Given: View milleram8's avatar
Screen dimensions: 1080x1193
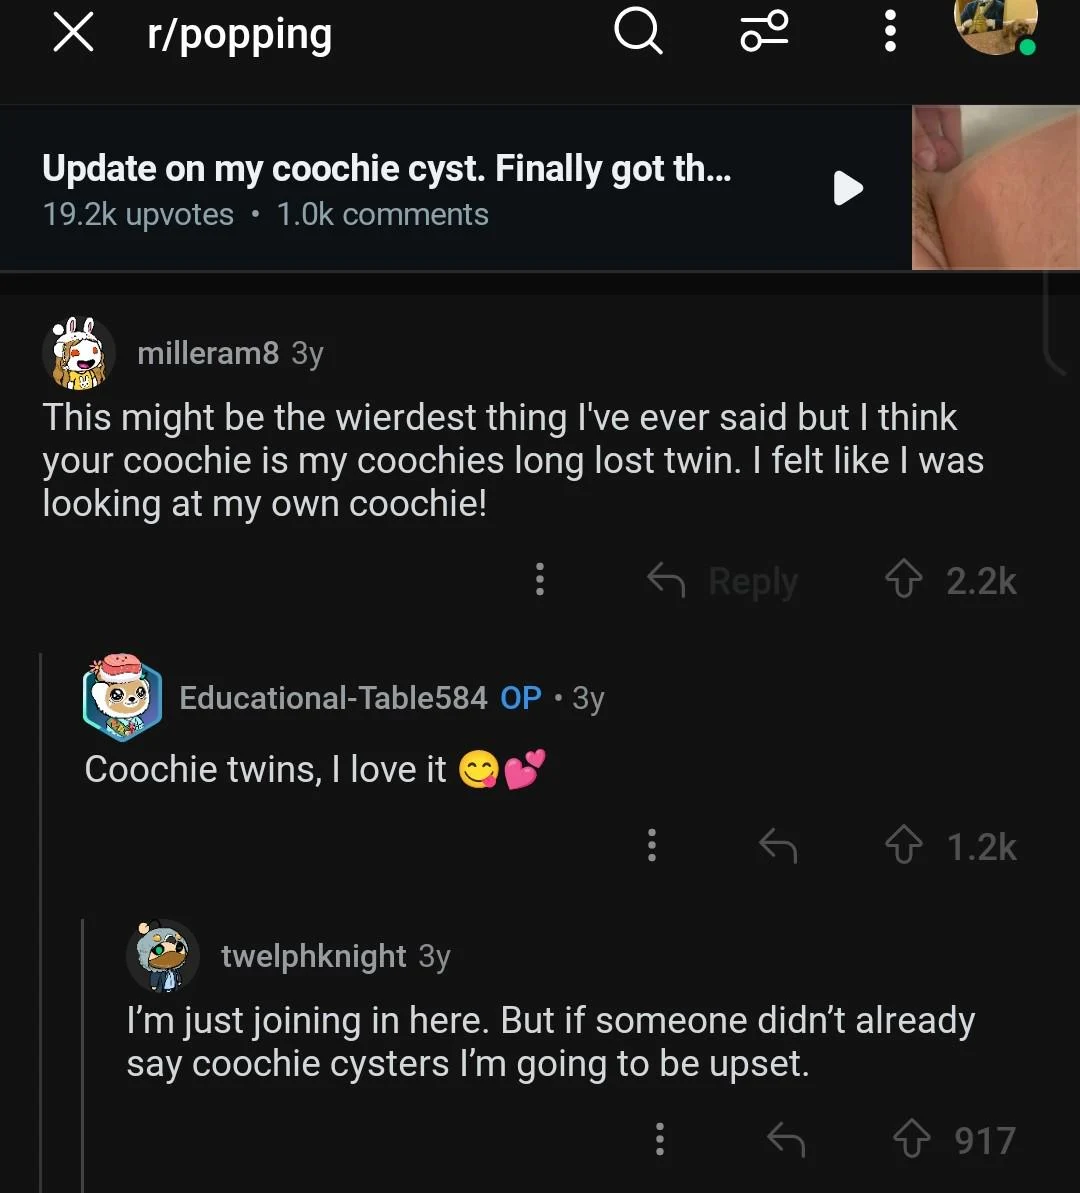Looking at the screenshot, I should (78, 353).
